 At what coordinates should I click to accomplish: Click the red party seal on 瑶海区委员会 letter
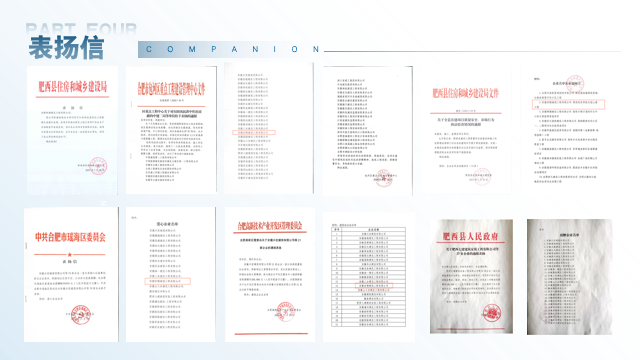coord(80,314)
